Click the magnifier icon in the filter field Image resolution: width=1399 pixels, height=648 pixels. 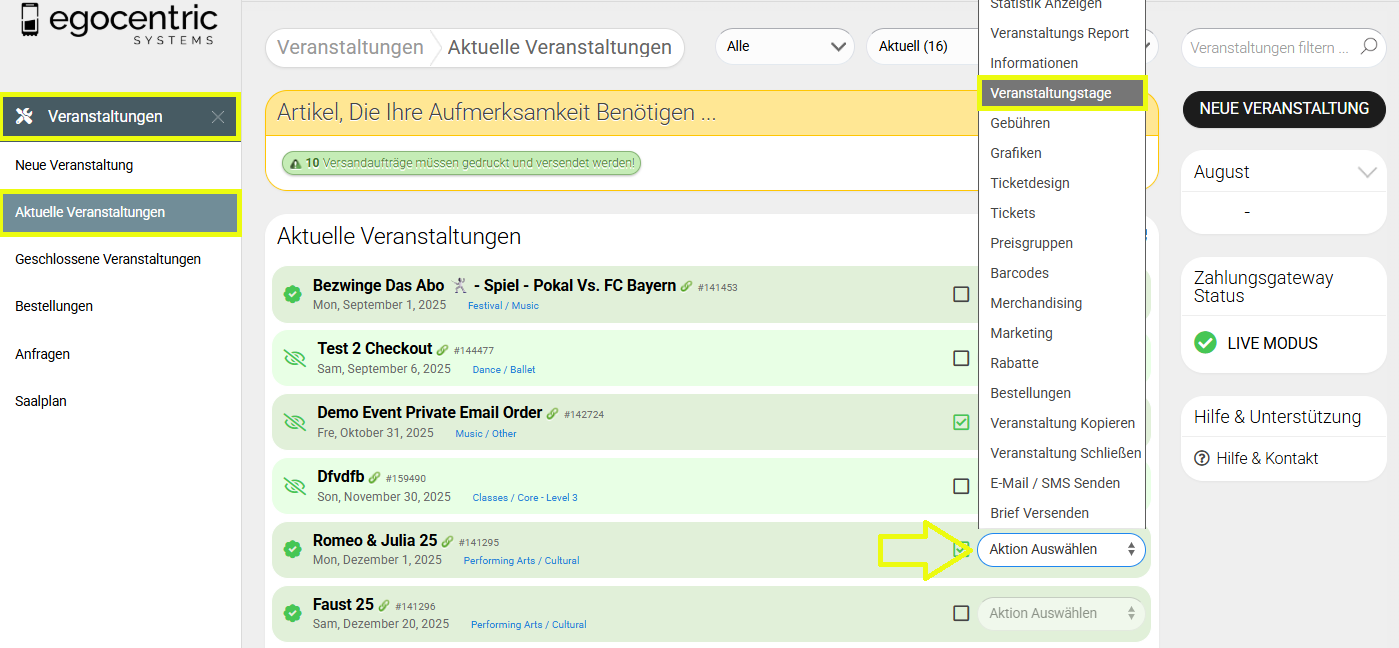1369,48
